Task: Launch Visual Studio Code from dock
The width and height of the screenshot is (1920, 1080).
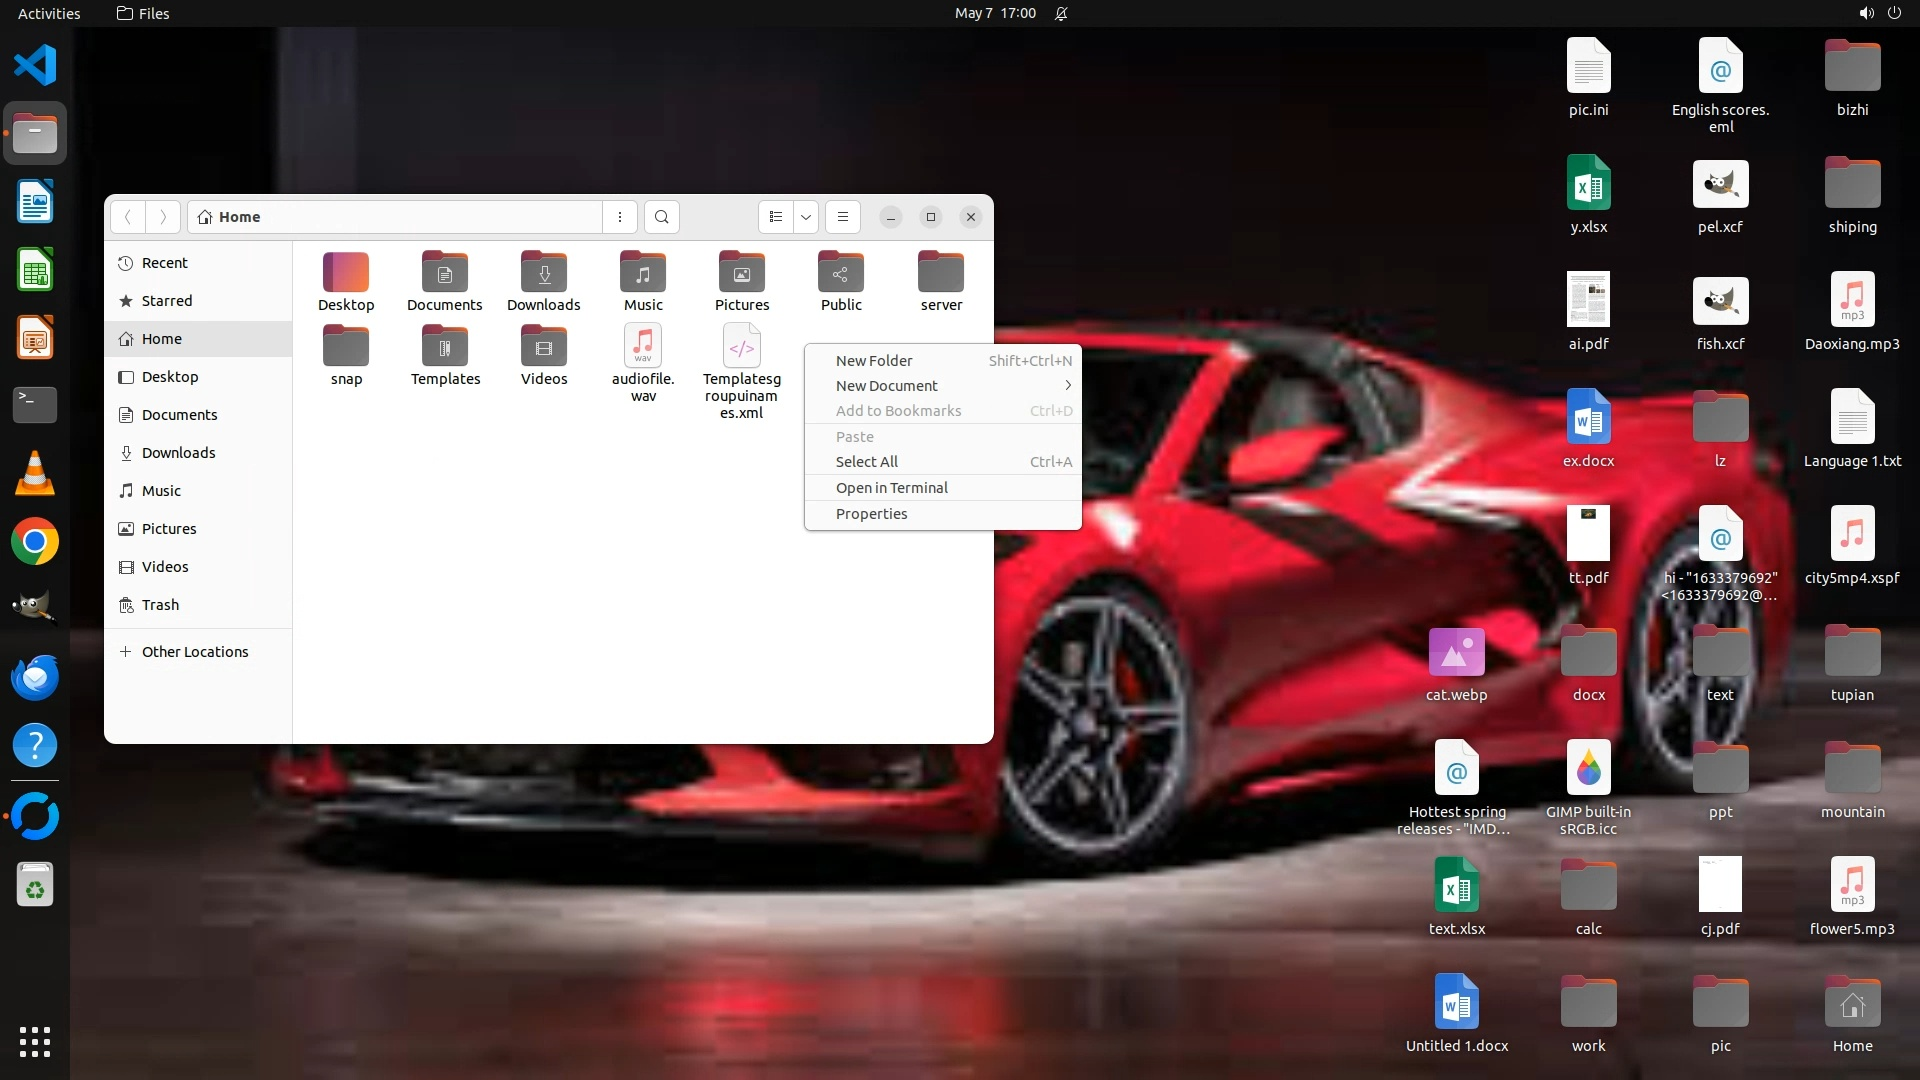Action: click(x=35, y=66)
